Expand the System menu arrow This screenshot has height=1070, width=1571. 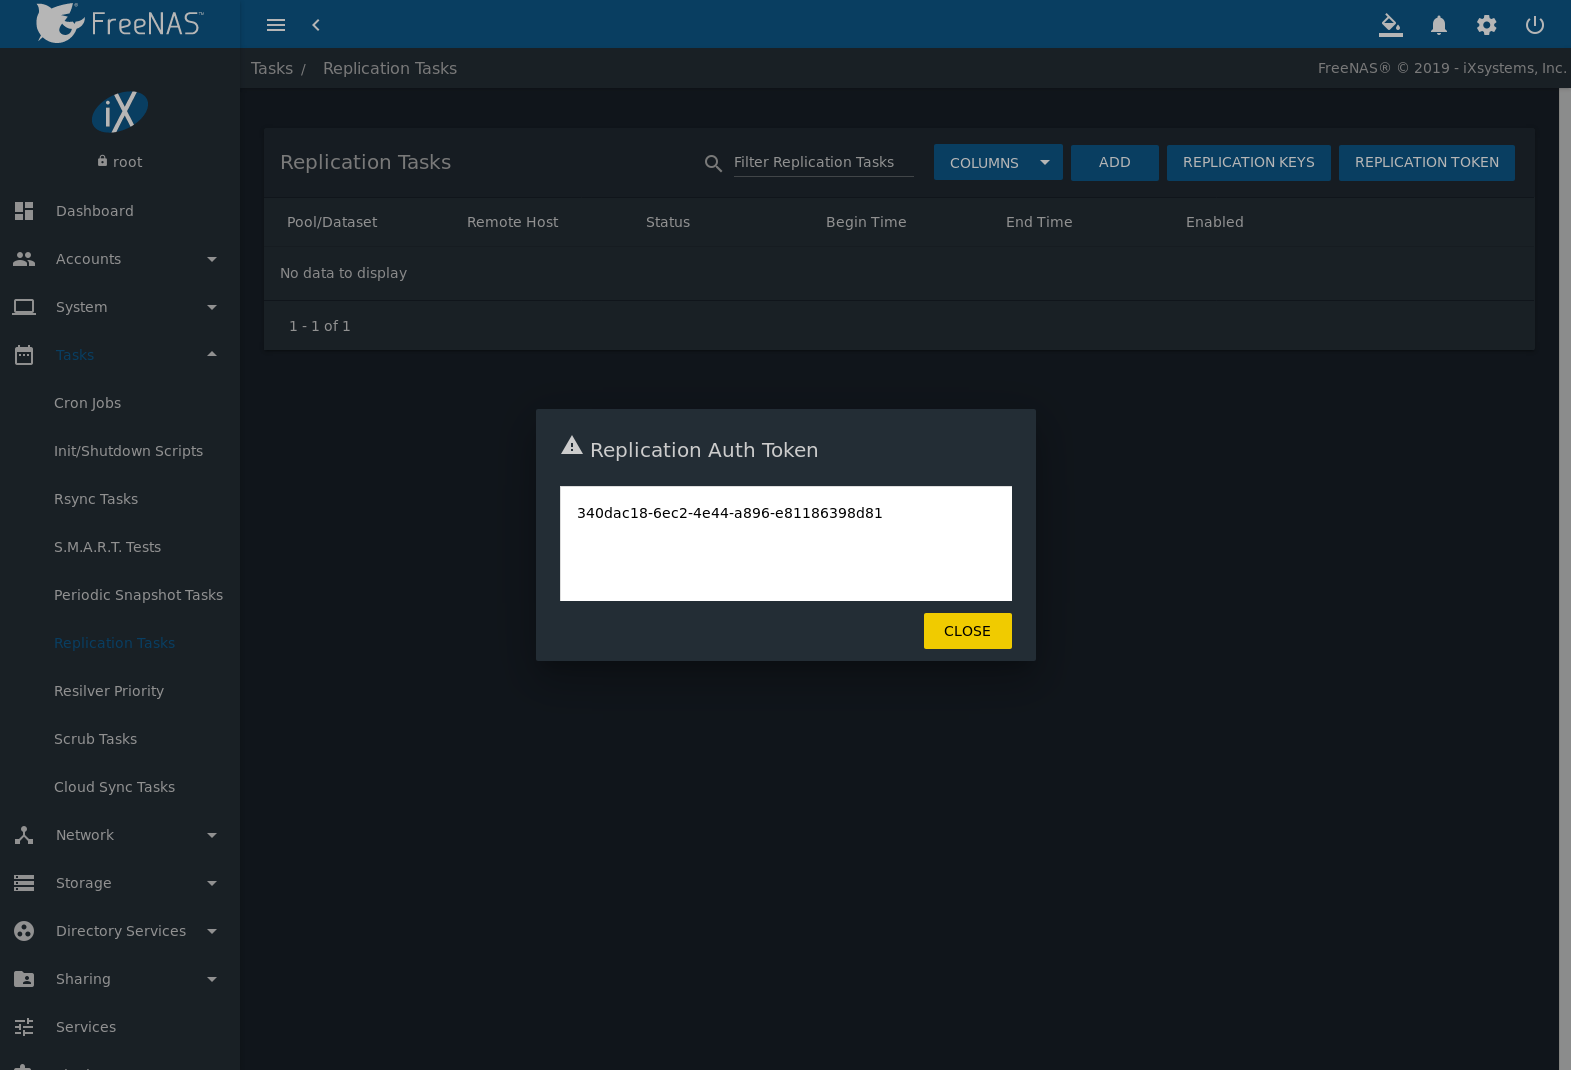pos(212,307)
